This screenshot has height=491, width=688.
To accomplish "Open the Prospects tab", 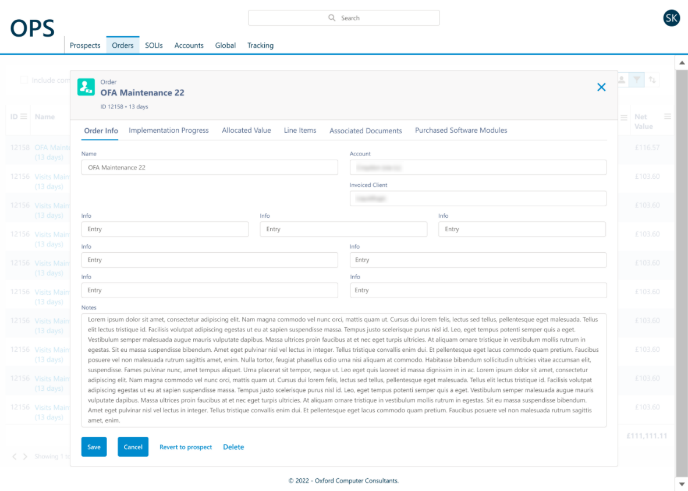I will pos(85,45).
